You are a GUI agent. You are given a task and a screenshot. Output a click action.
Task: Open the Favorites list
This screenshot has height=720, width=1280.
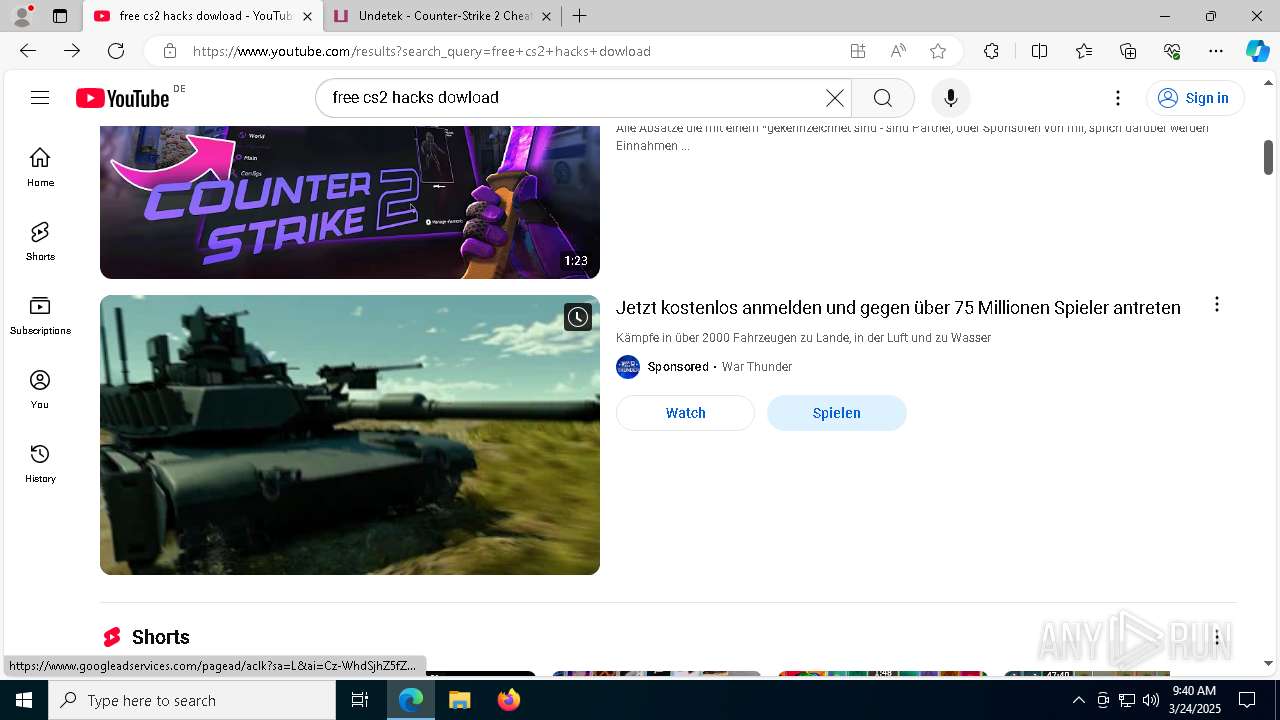click(x=1084, y=51)
